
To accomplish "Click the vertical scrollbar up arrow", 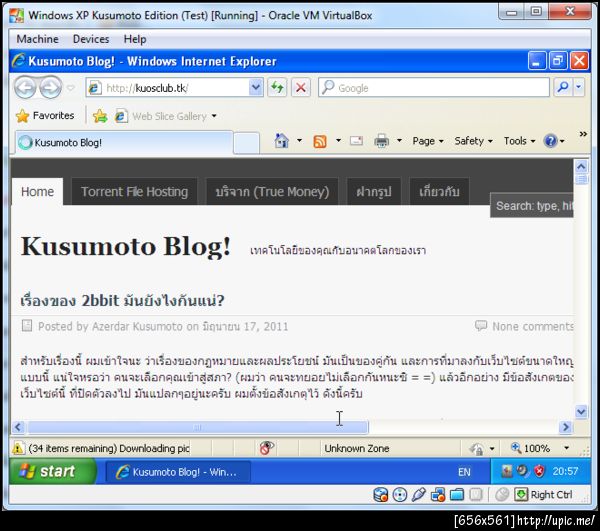I will click(x=581, y=166).
